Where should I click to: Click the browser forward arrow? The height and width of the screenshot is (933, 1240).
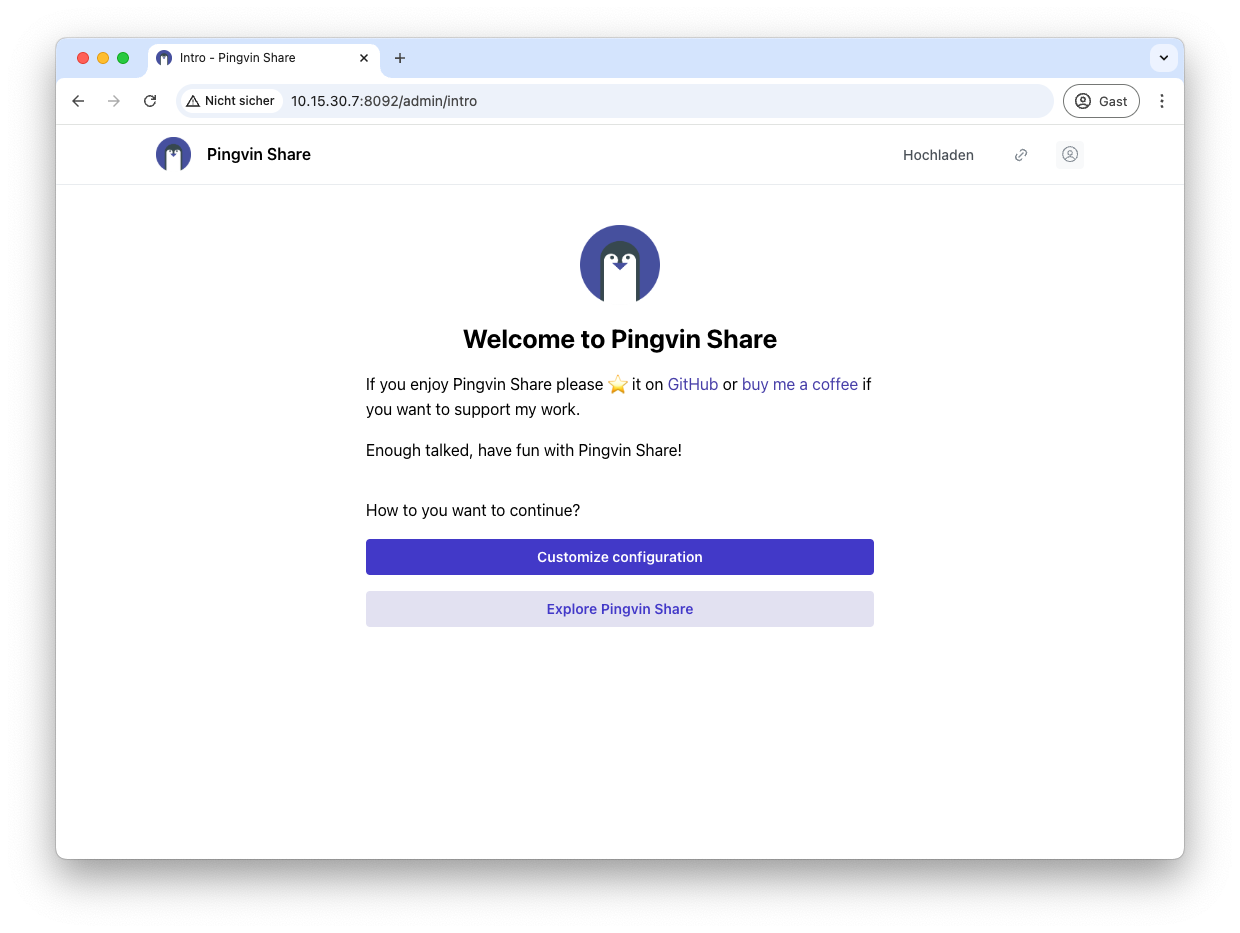coord(114,101)
